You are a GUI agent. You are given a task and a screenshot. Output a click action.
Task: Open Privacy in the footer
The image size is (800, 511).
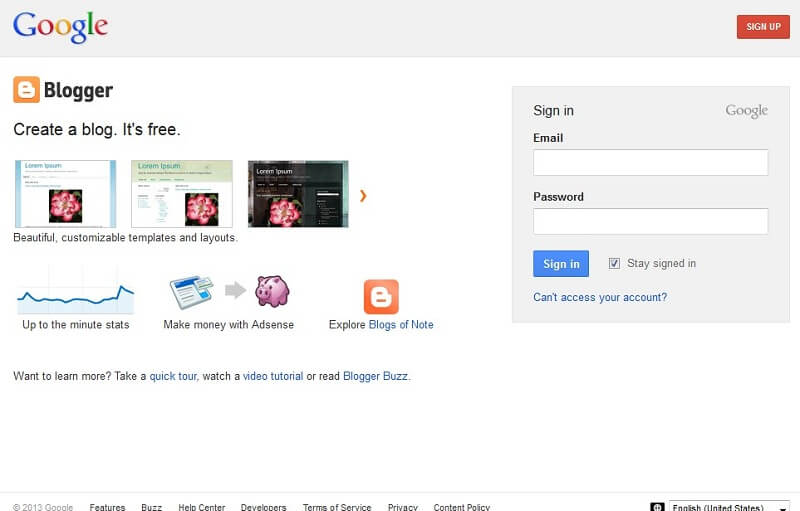click(x=403, y=507)
